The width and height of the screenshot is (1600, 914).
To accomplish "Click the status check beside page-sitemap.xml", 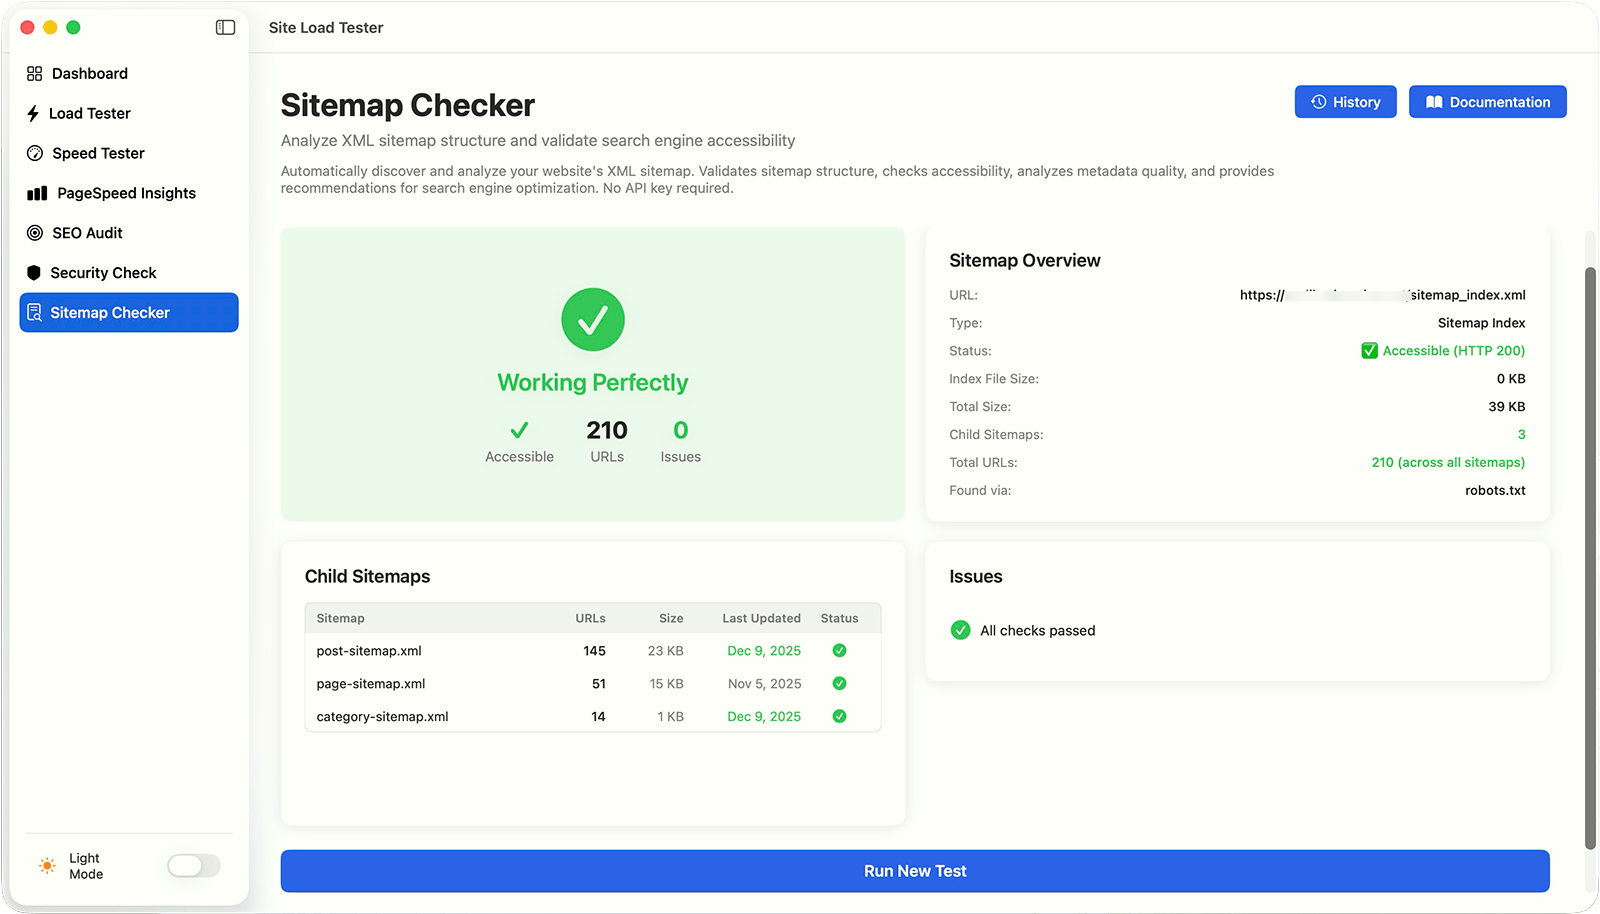I will click(x=839, y=683).
